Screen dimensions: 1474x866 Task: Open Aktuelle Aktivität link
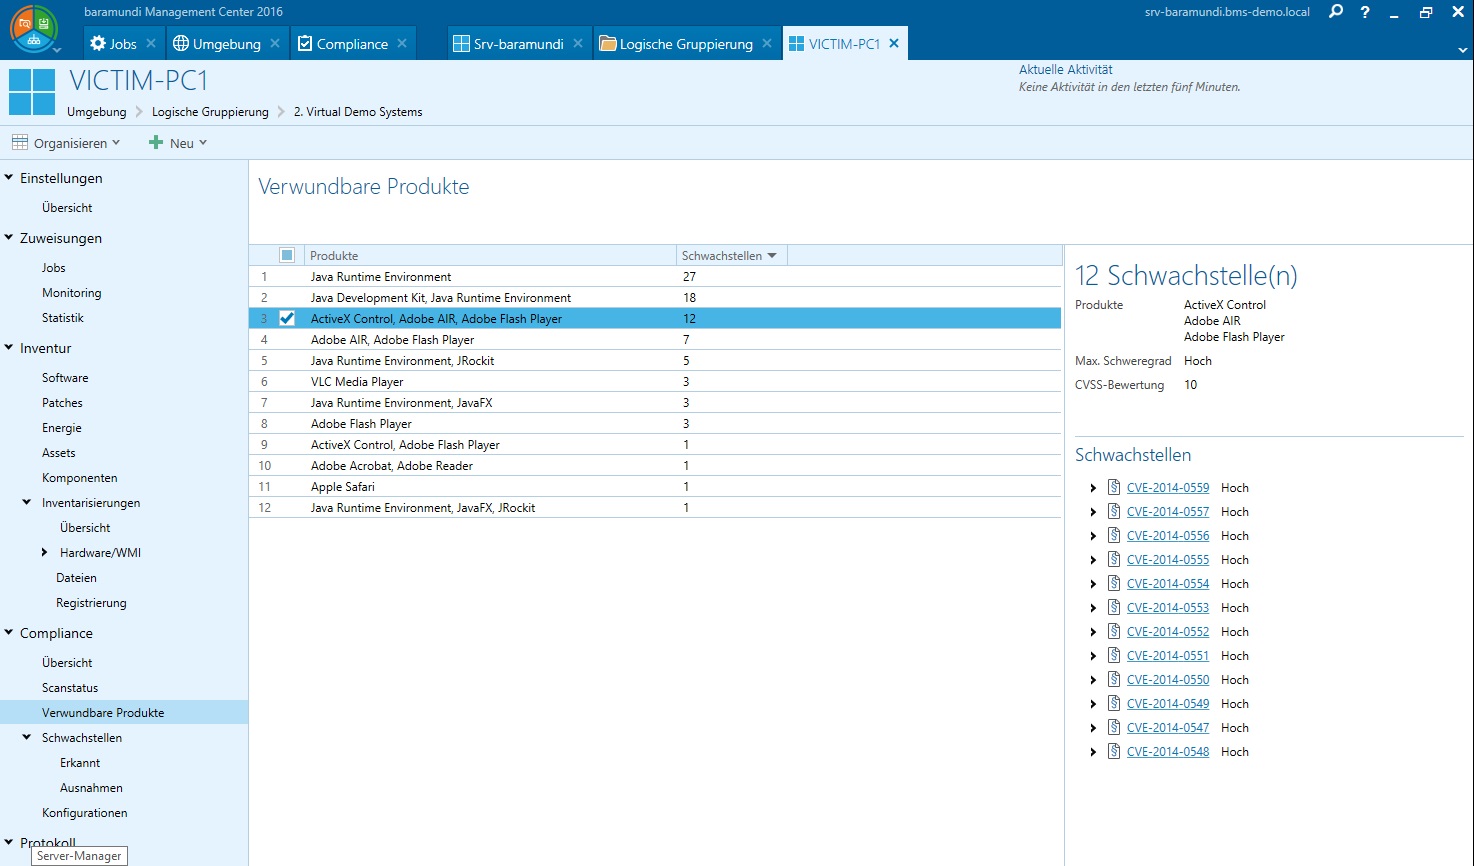(x=1066, y=70)
